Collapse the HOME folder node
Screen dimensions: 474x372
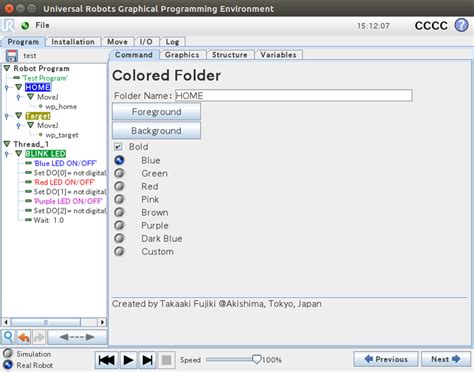[x=19, y=87]
